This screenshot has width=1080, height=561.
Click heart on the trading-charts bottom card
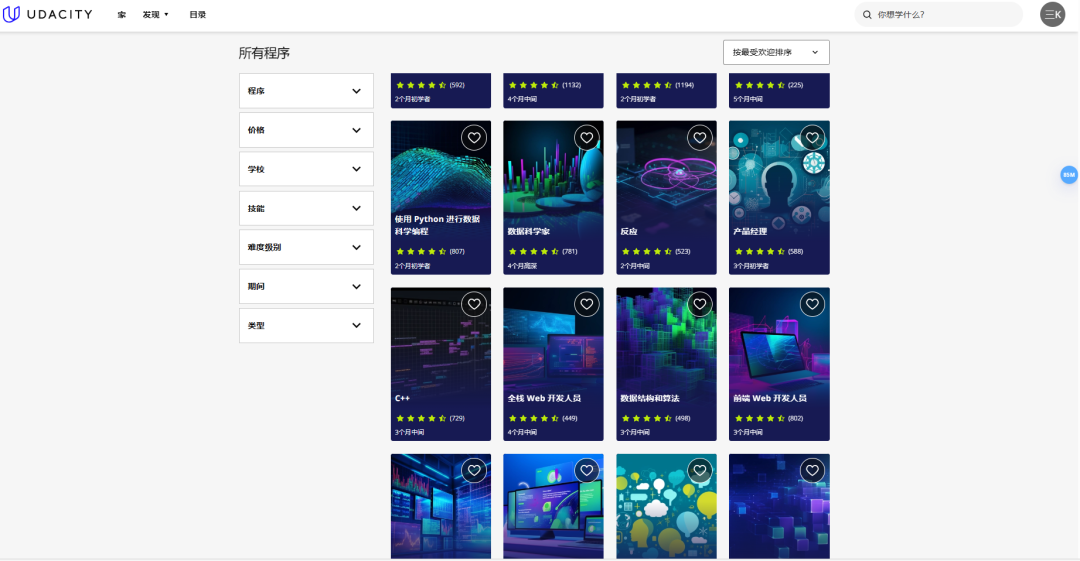pos(474,471)
